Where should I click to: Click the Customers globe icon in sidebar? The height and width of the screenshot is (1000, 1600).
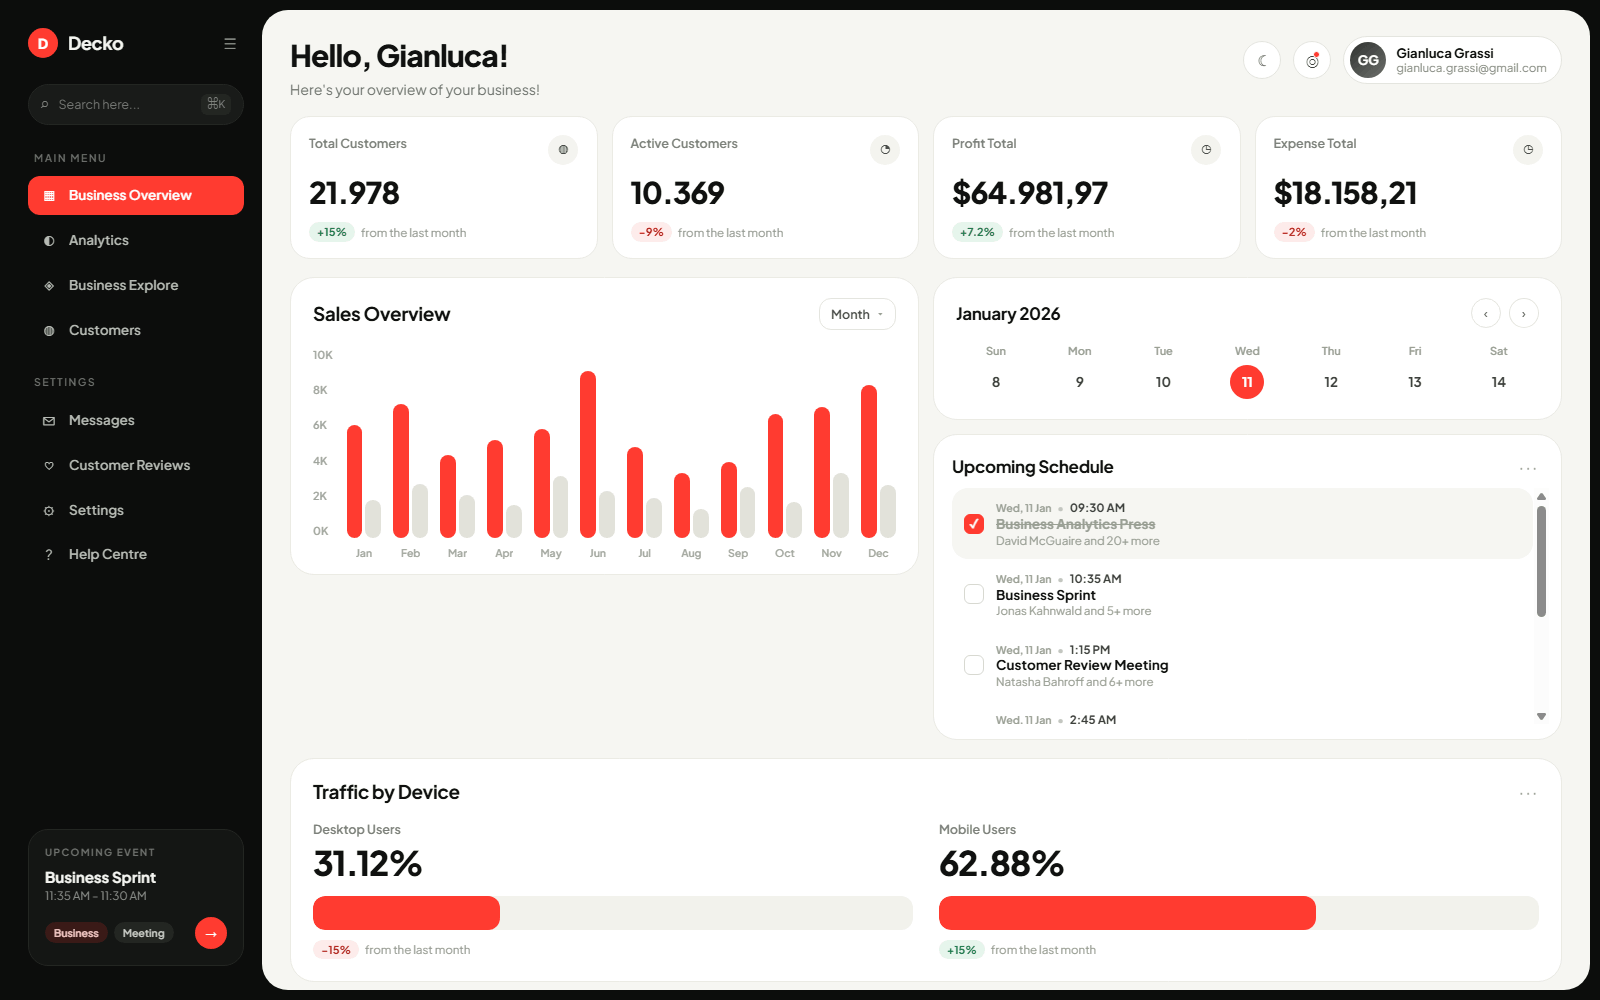tap(49, 331)
